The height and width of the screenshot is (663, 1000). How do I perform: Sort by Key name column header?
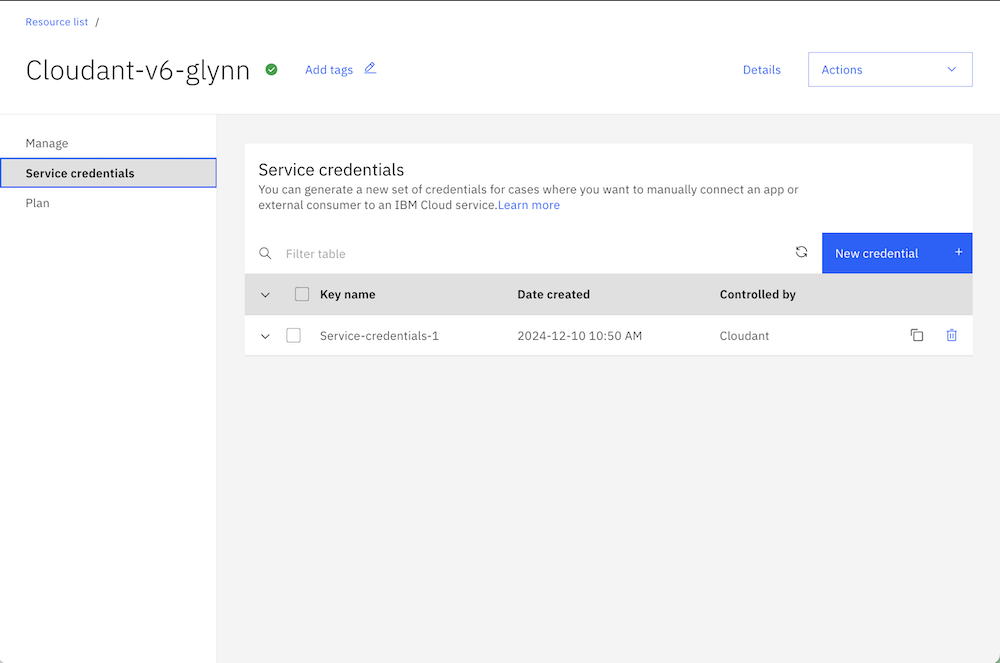click(348, 295)
